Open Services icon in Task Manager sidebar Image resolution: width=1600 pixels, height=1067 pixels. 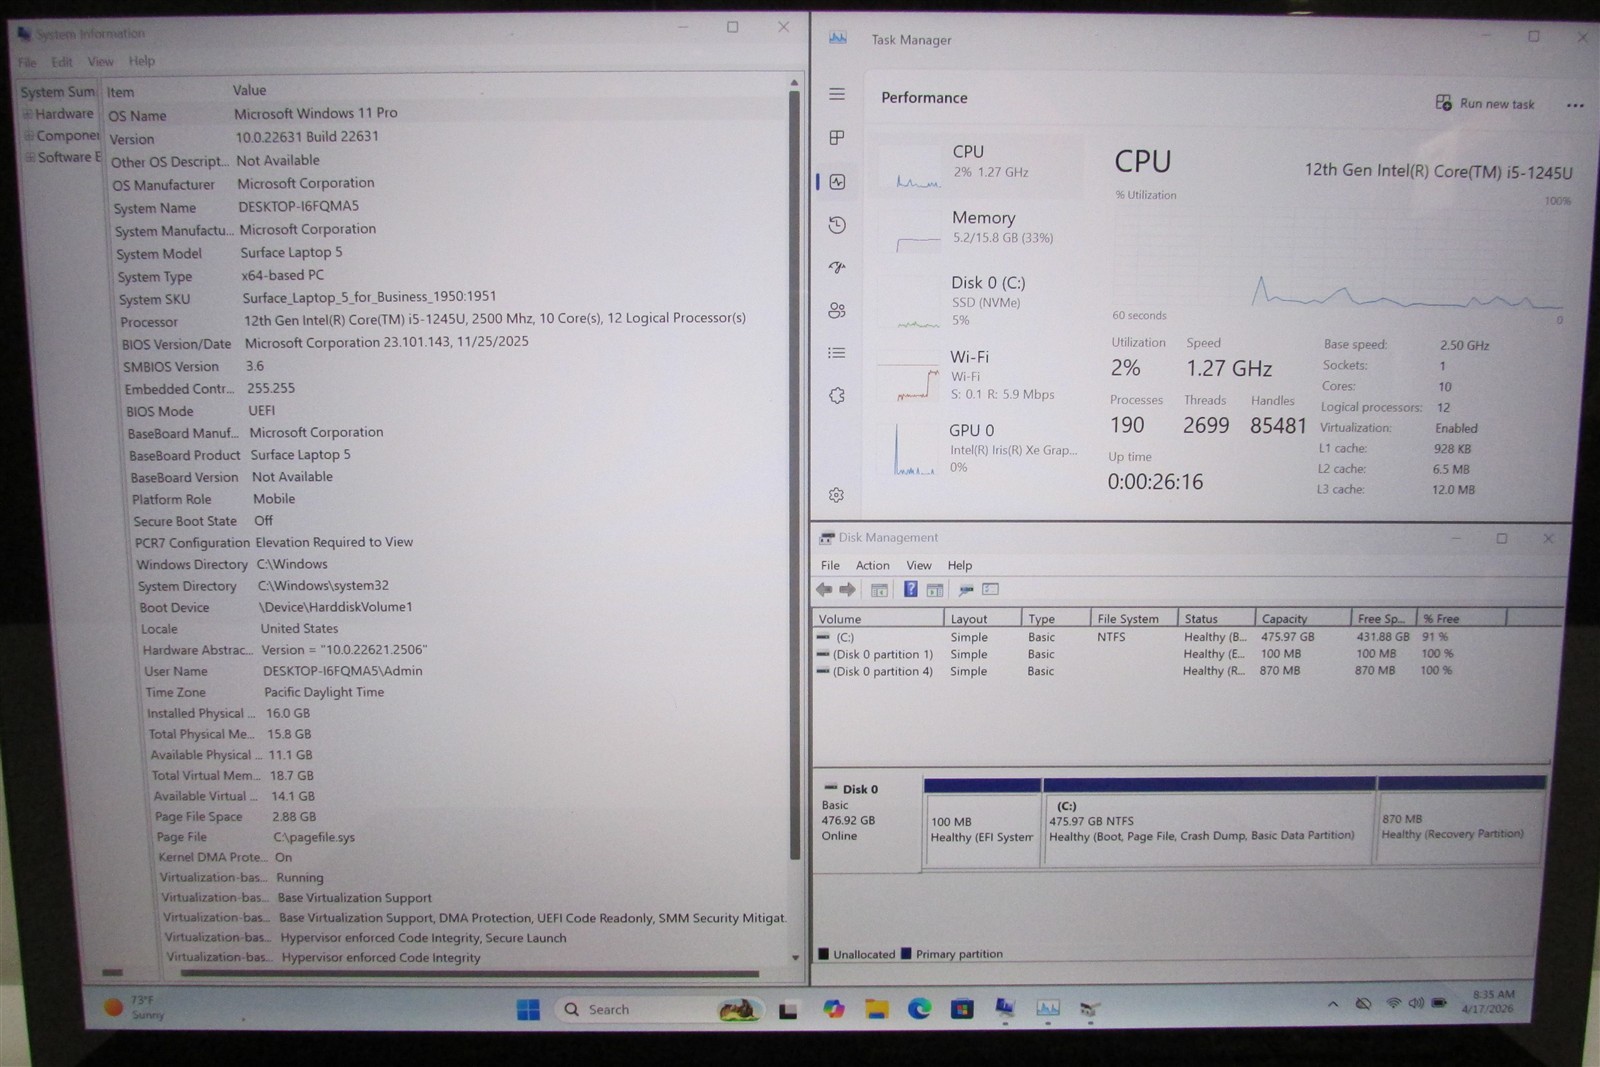pyautogui.click(x=837, y=396)
